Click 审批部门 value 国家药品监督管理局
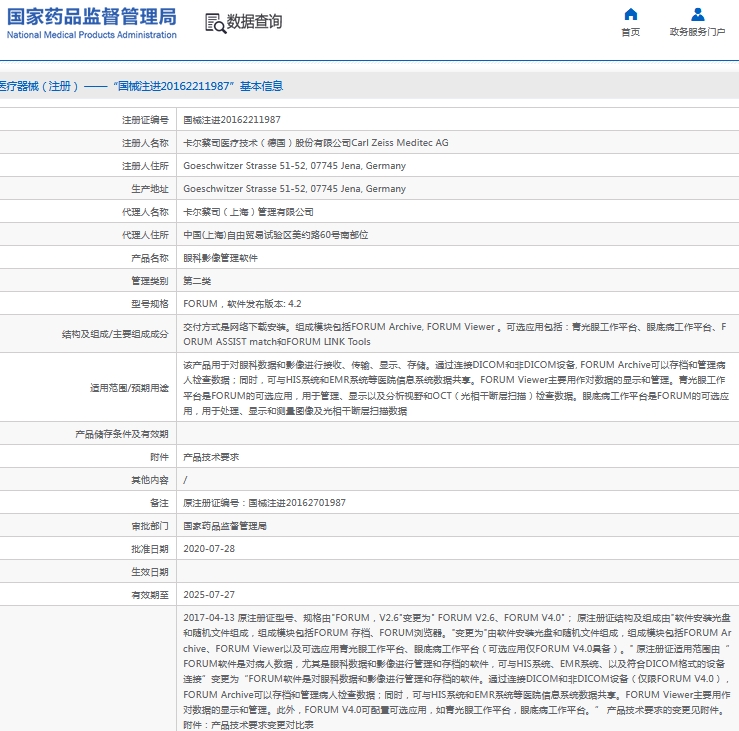 click(x=225, y=526)
